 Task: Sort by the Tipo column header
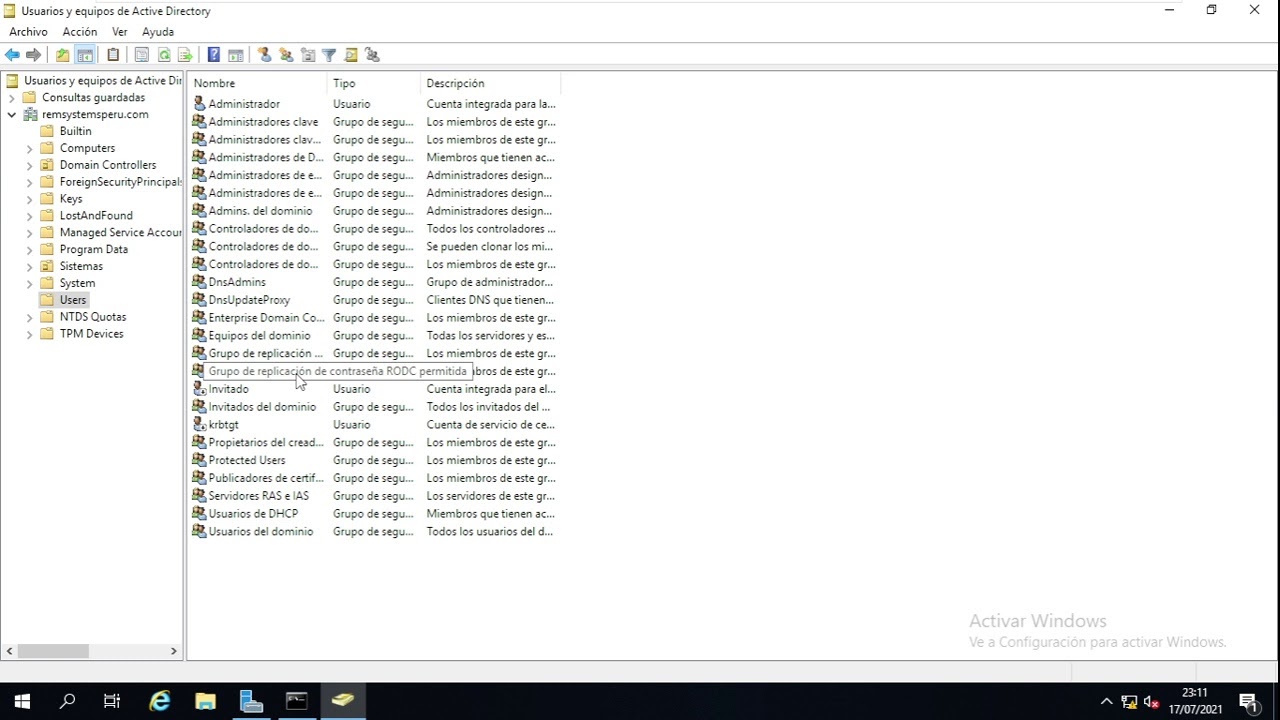374,83
